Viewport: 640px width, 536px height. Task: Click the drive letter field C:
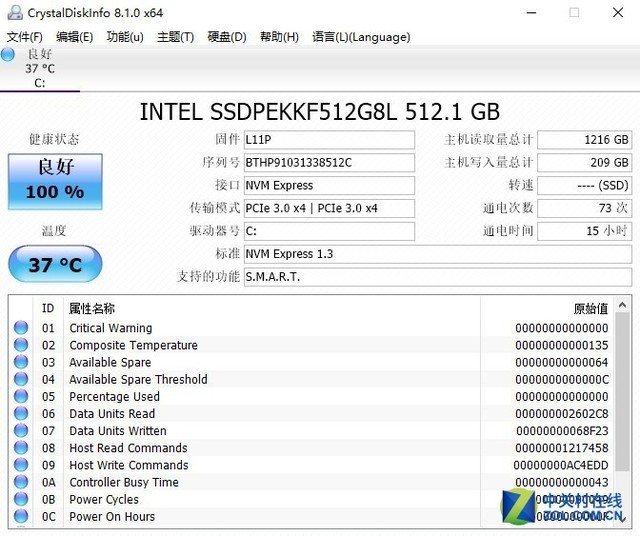pos(329,231)
